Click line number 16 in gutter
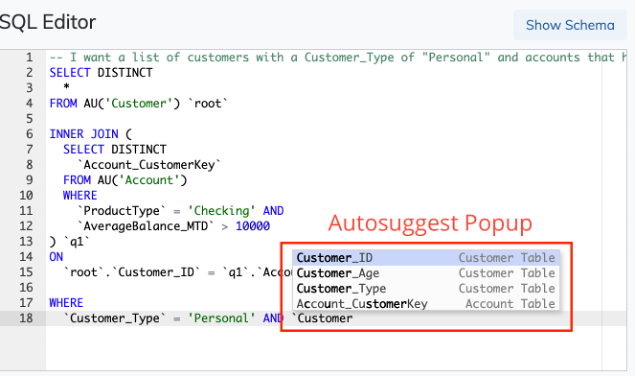The height and width of the screenshot is (376, 636). (26, 288)
